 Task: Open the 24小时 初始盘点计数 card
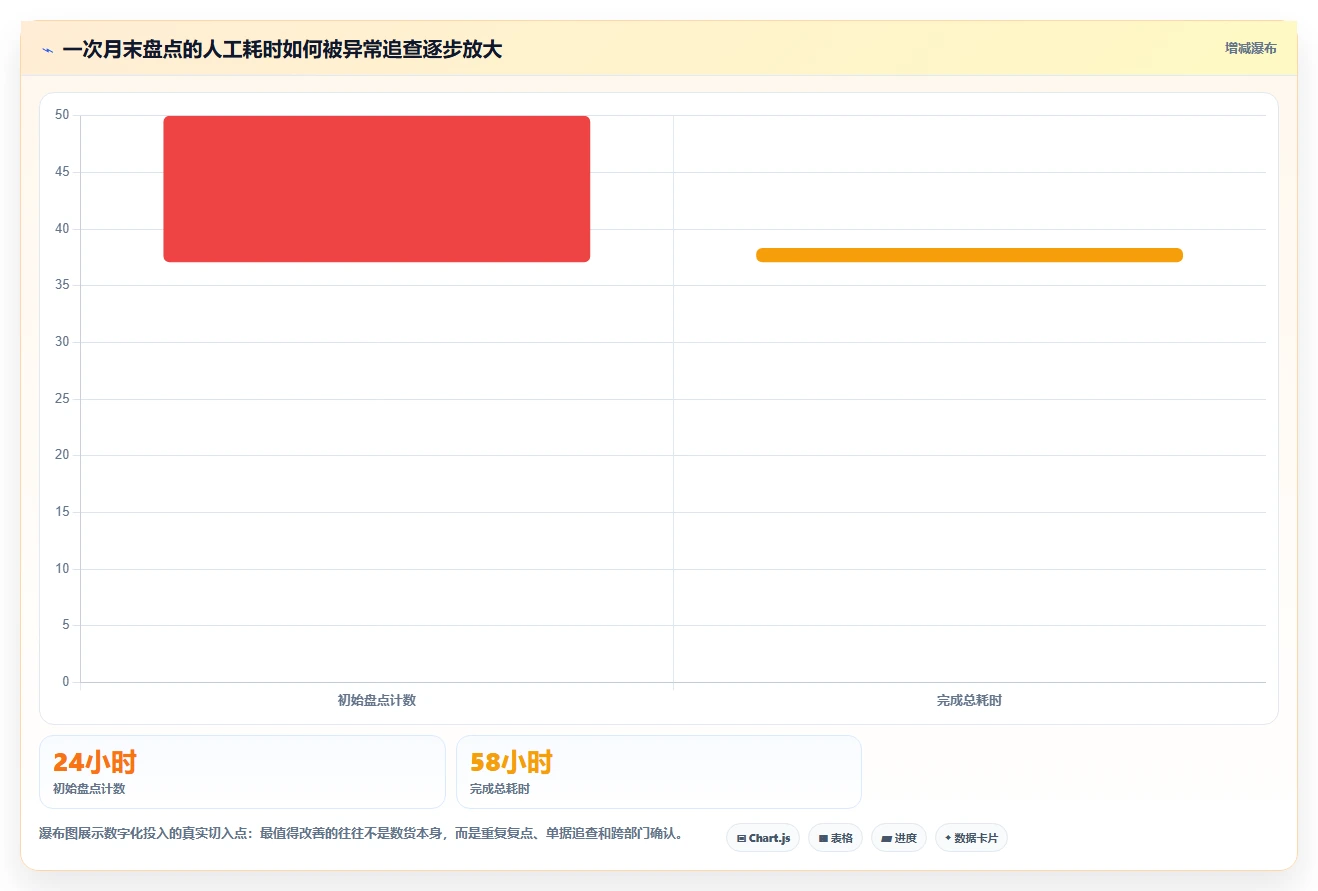pos(242,772)
